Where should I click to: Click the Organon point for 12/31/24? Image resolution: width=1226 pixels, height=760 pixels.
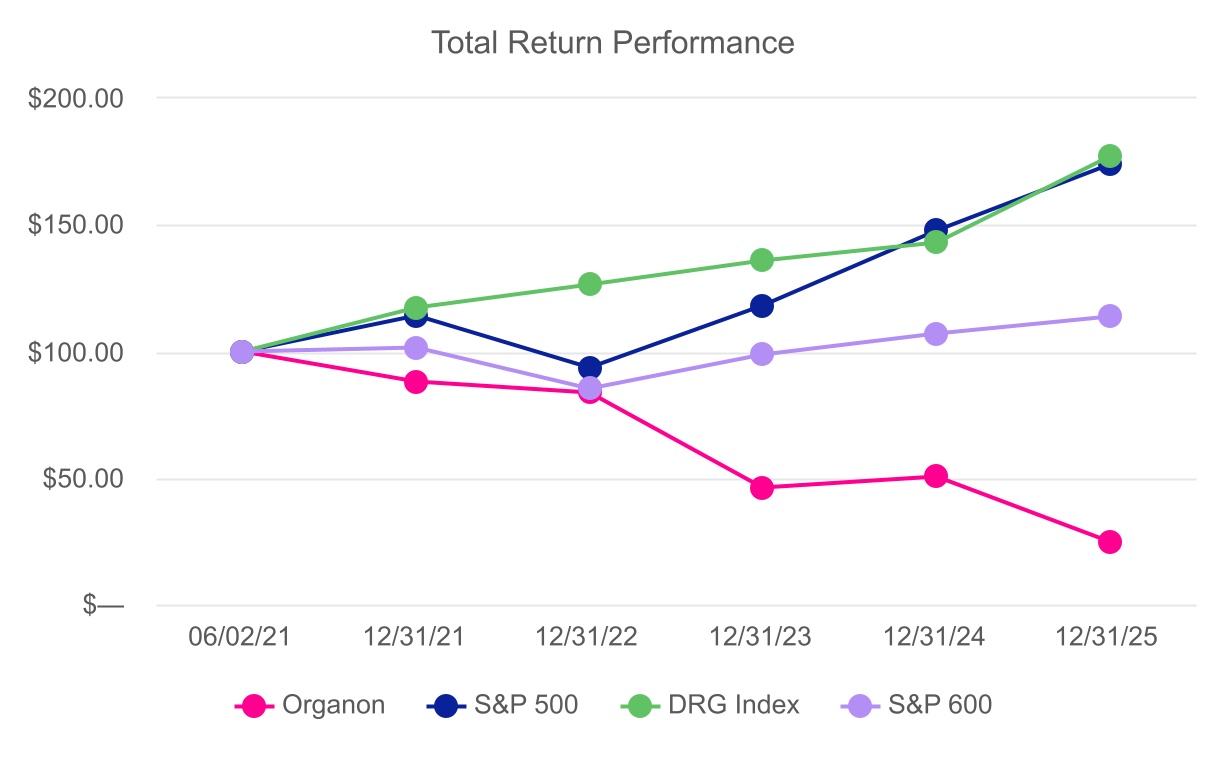pos(936,476)
